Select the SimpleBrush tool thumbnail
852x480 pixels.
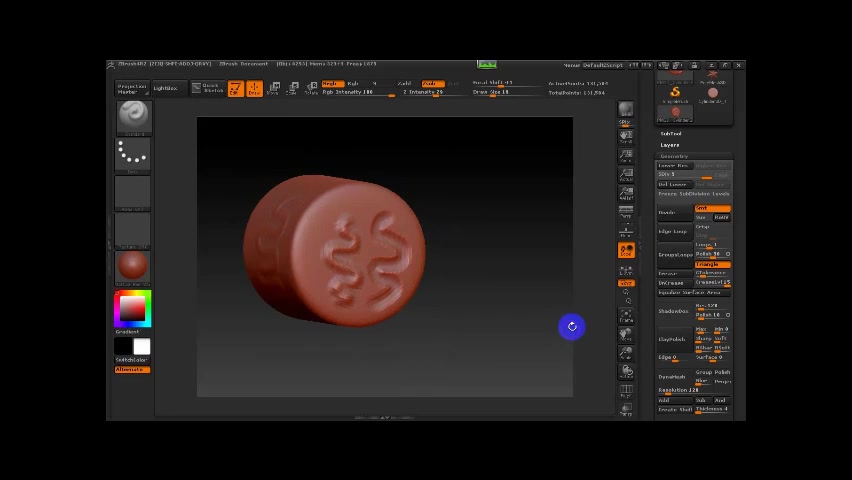click(x=675, y=94)
